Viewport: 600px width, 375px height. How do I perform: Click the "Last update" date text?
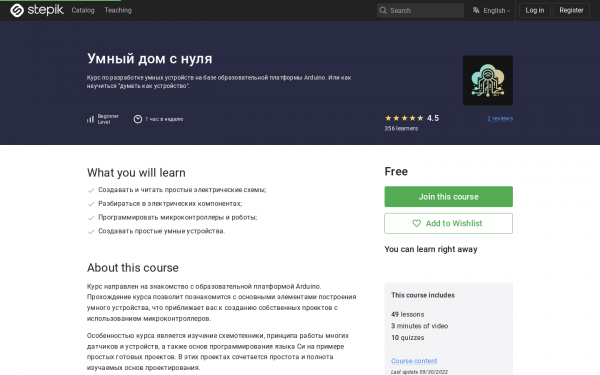pos(419,372)
